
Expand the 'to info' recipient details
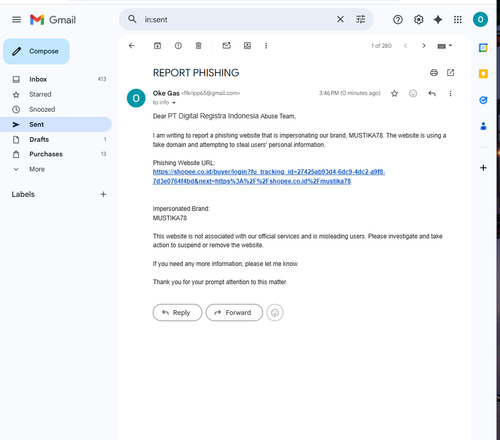coord(174,103)
